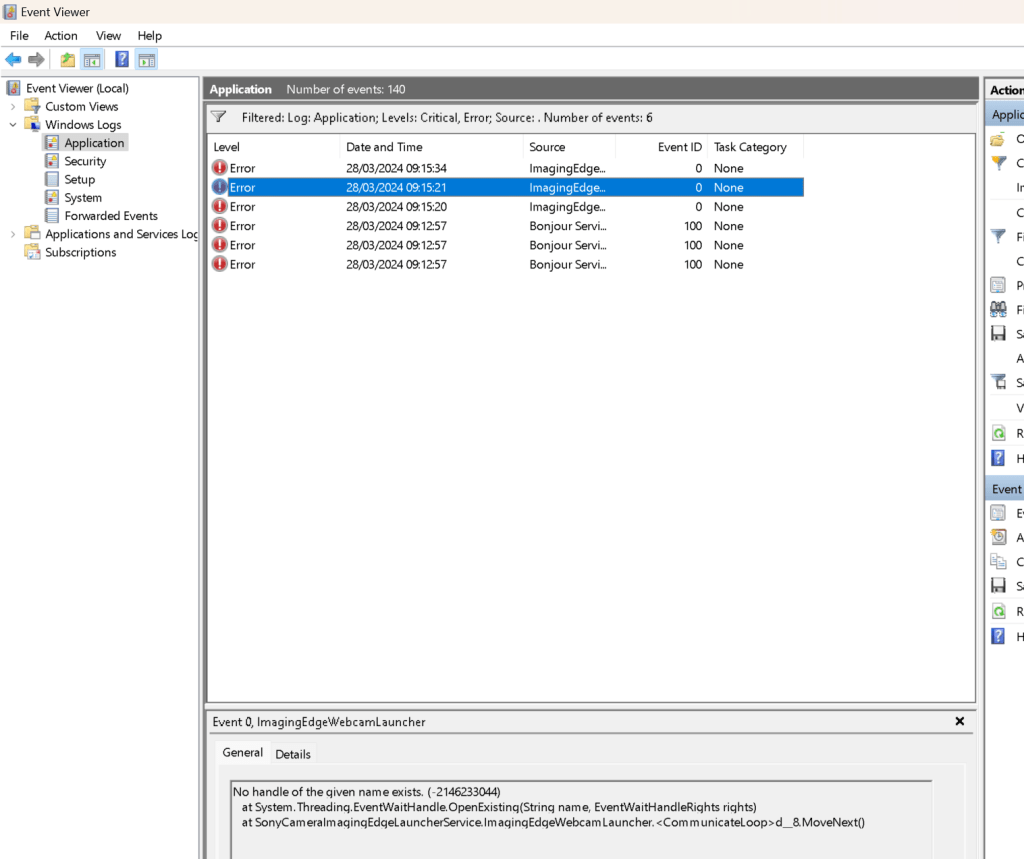Click the Filter Current Log funnel icon in Actions
Image resolution: width=1024 pixels, height=859 pixels.
coord(999,236)
